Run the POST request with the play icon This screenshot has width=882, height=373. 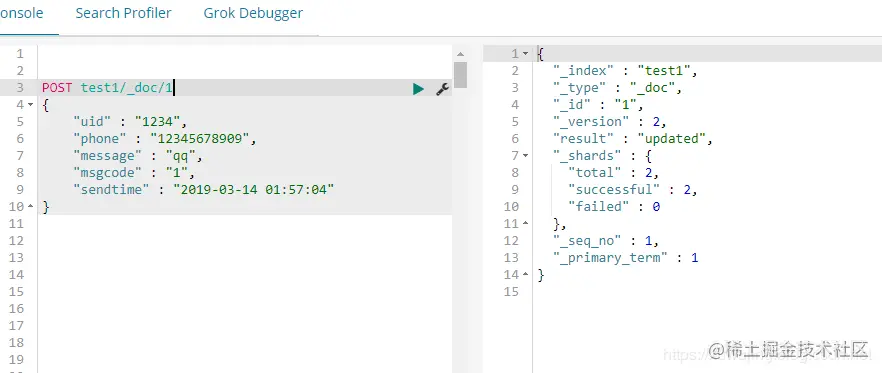pos(418,88)
